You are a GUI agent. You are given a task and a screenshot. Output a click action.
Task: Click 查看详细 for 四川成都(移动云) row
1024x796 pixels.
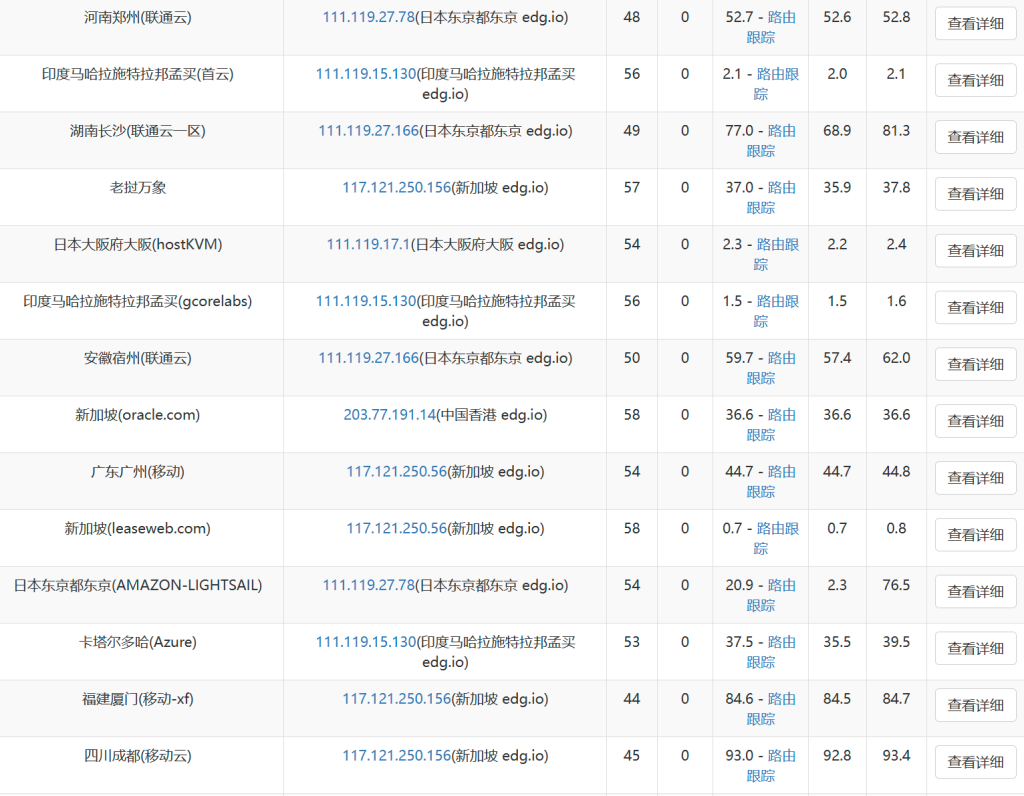[975, 762]
